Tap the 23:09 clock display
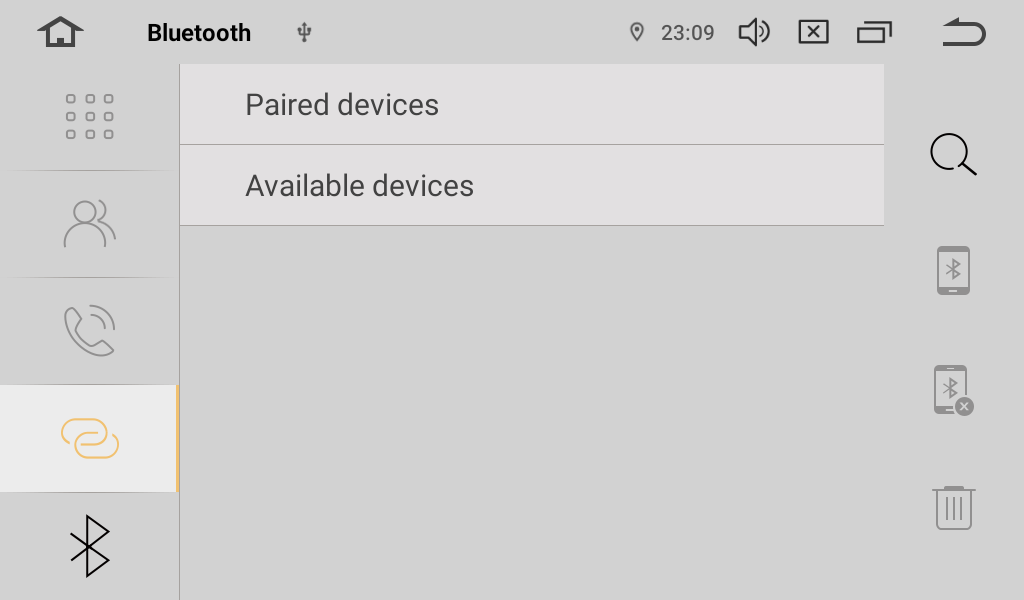Viewport: 1024px width, 600px height. (687, 33)
